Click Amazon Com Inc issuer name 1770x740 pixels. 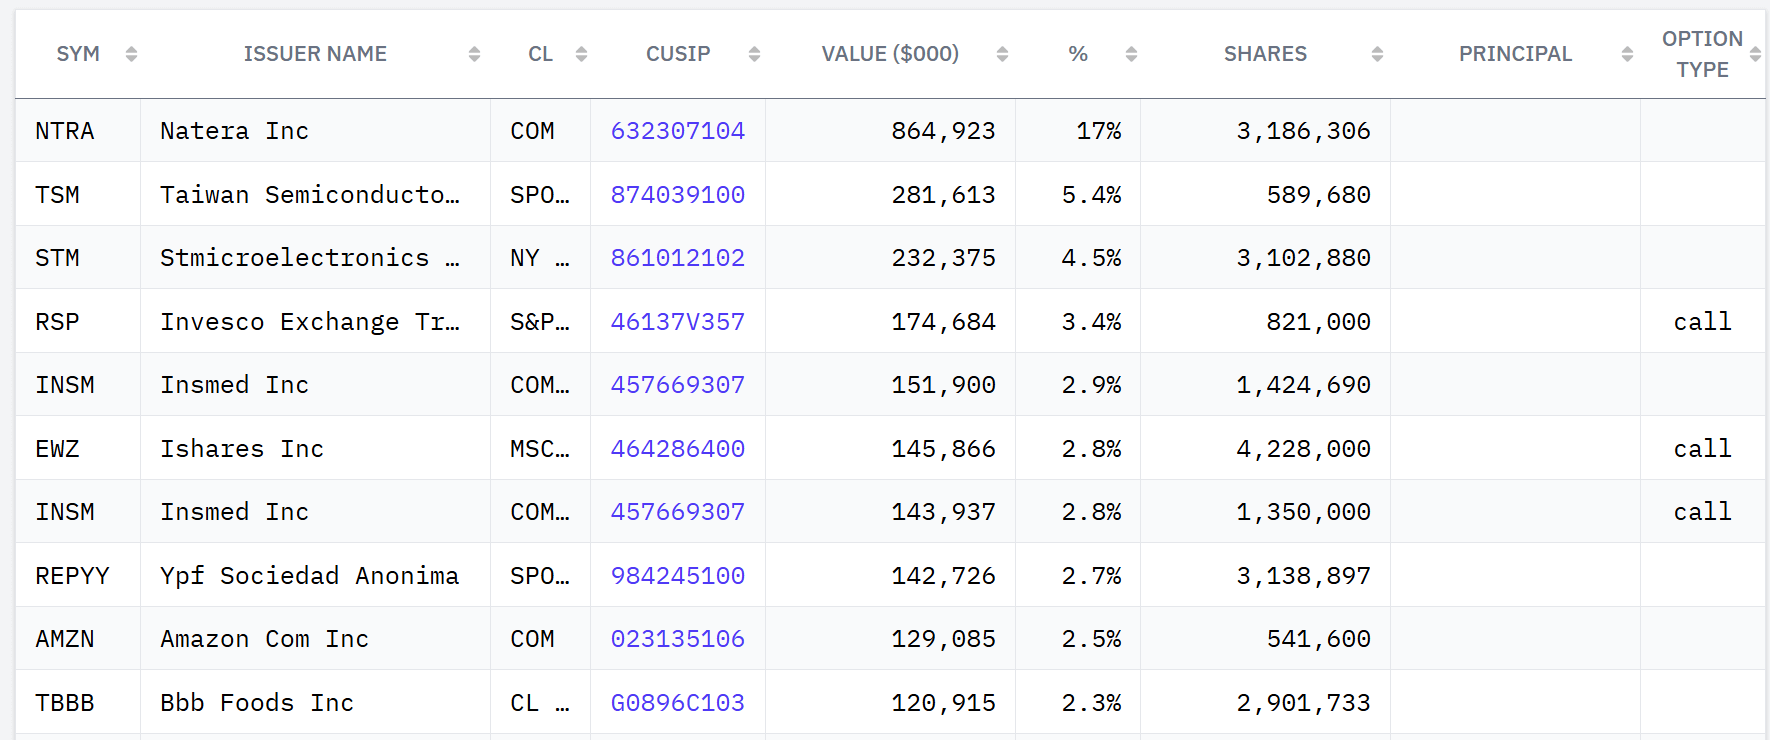pos(265,639)
